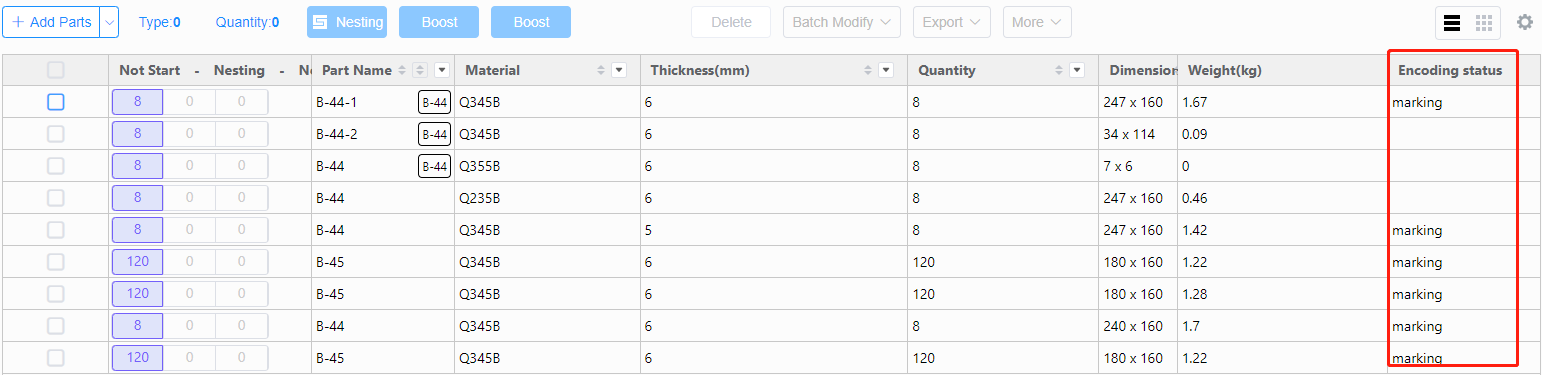Expand the Add Parts dropdown arrow

click(x=110, y=22)
